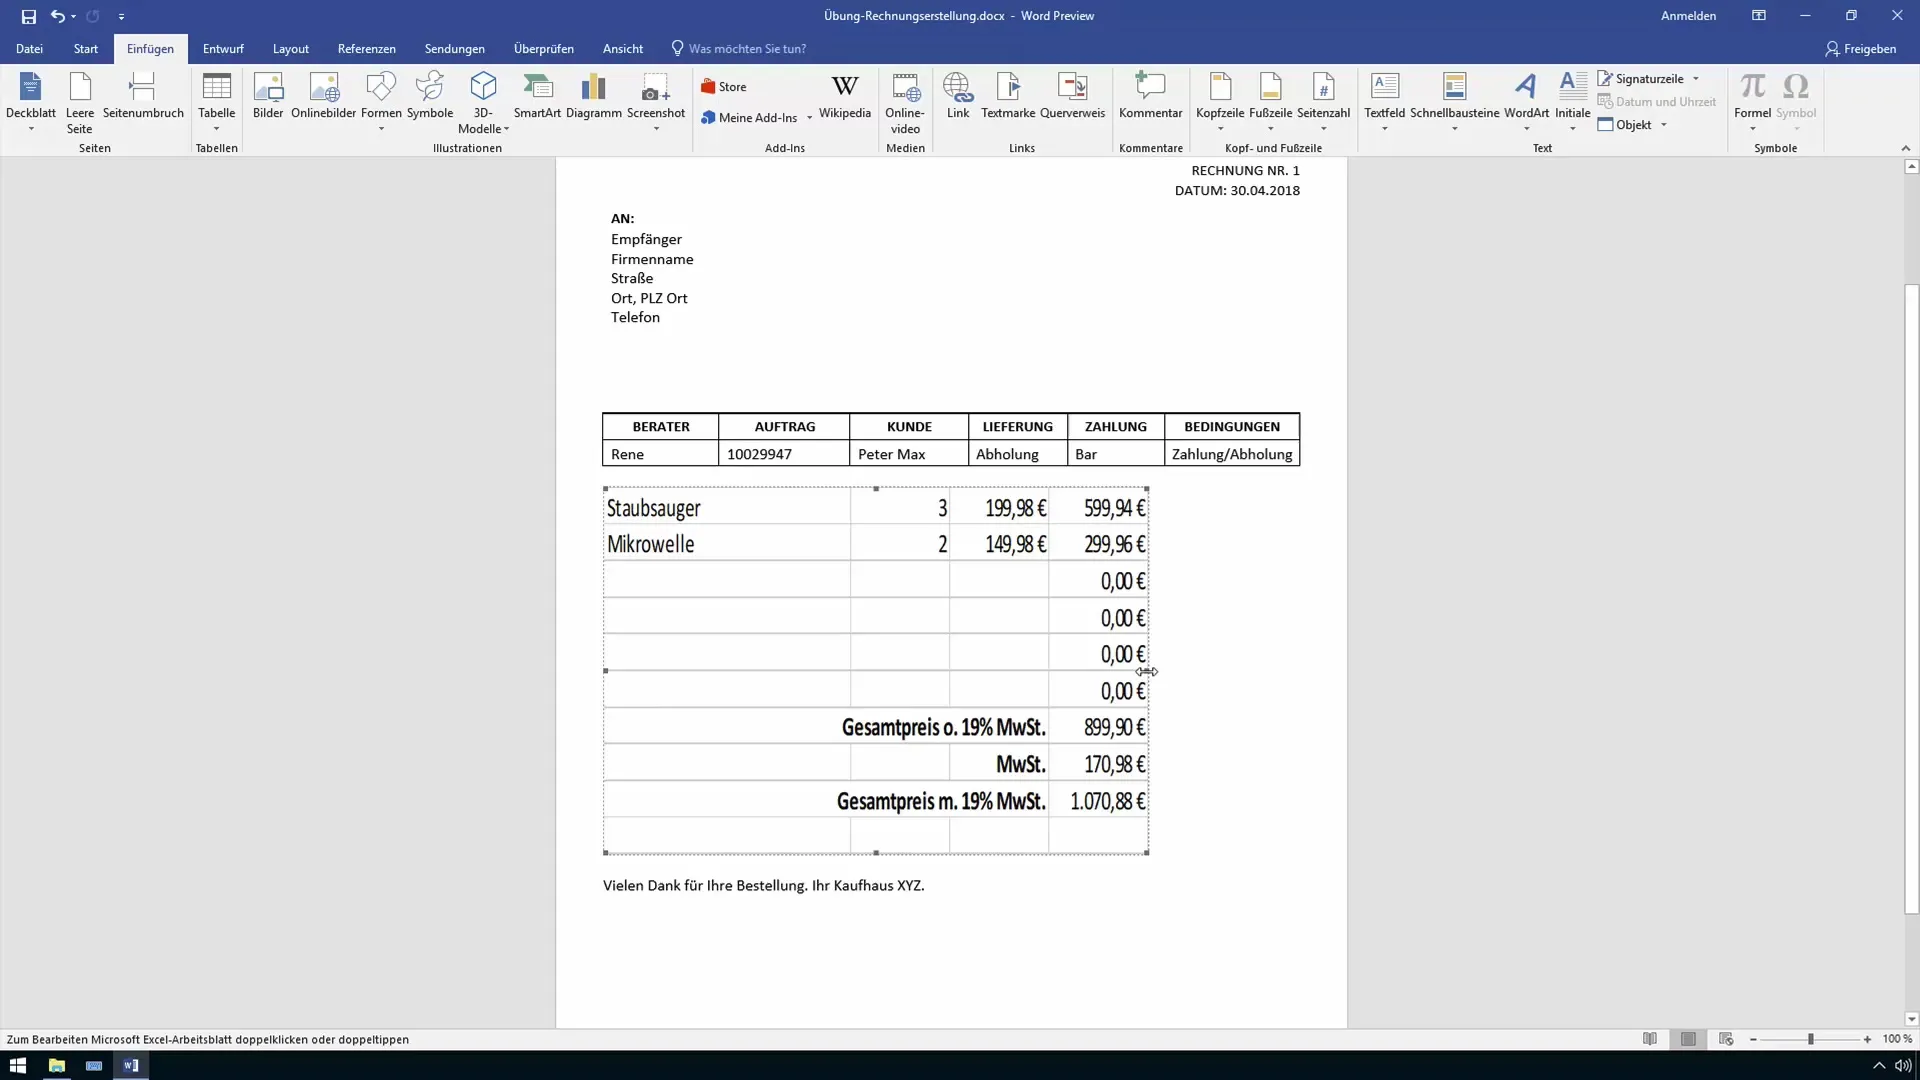The height and width of the screenshot is (1080, 1920).
Task: Open the Onlinebilder search
Action: click(323, 97)
